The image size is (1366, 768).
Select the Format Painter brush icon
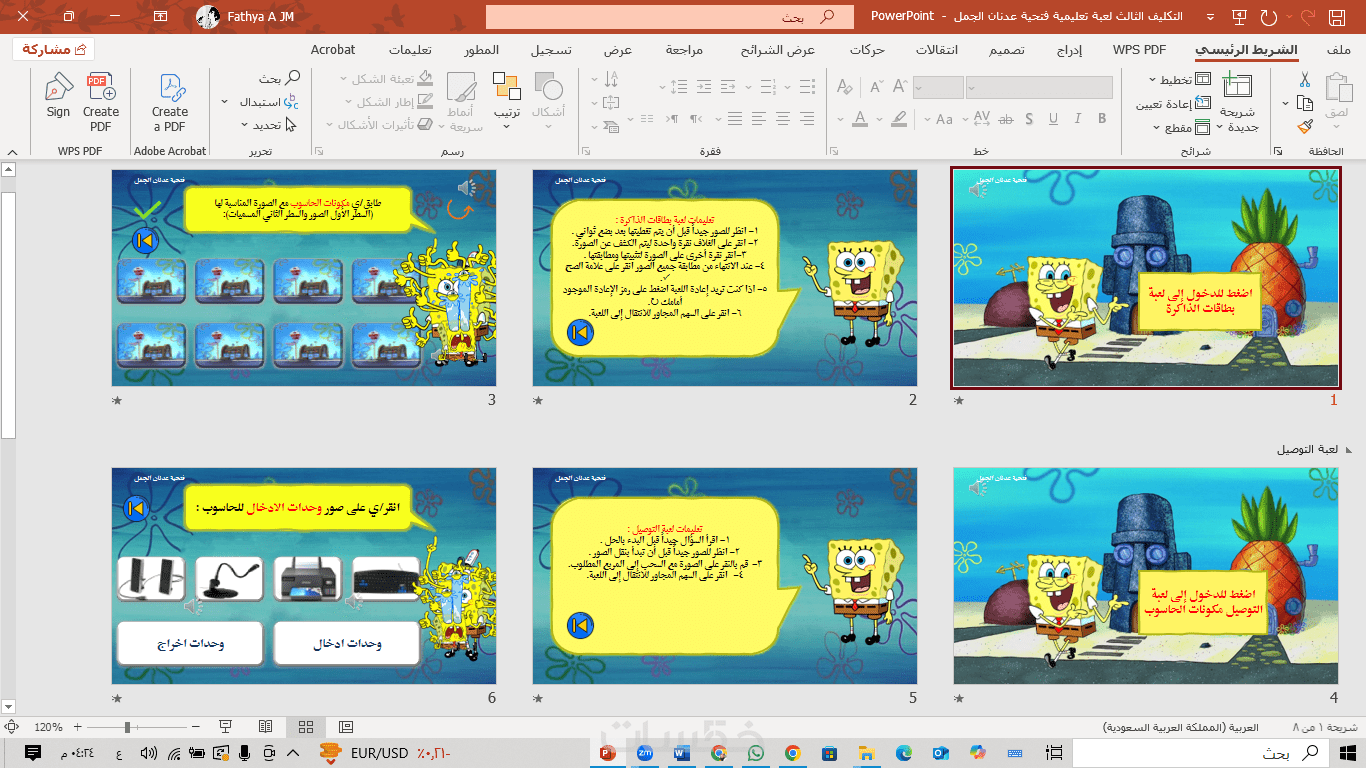click(1304, 127)
